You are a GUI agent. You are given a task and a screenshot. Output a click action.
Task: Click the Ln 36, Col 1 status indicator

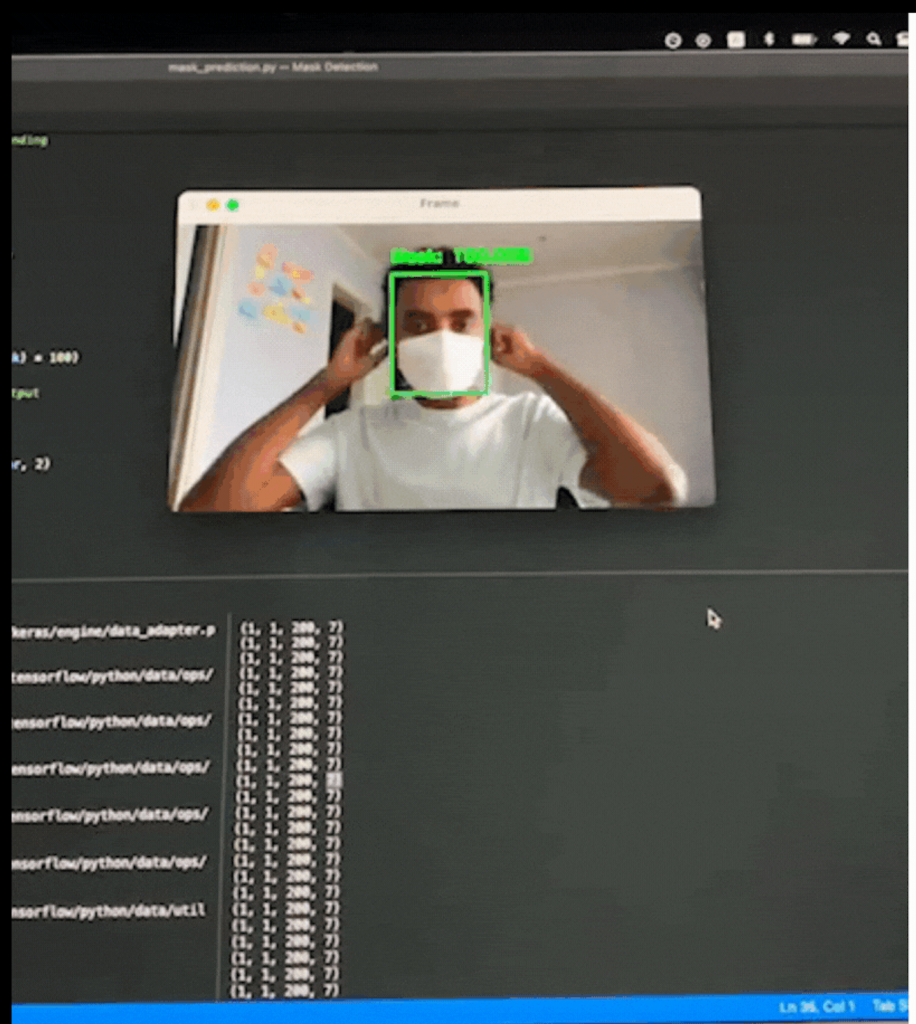pyautogui.click(x=817, y=1006)
